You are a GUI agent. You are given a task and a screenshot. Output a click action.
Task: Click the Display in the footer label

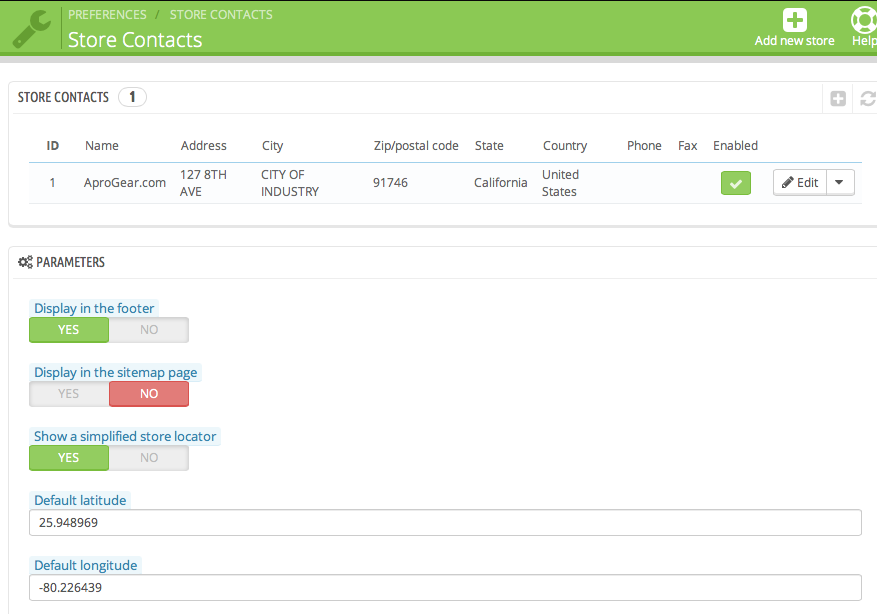(94, 308)
